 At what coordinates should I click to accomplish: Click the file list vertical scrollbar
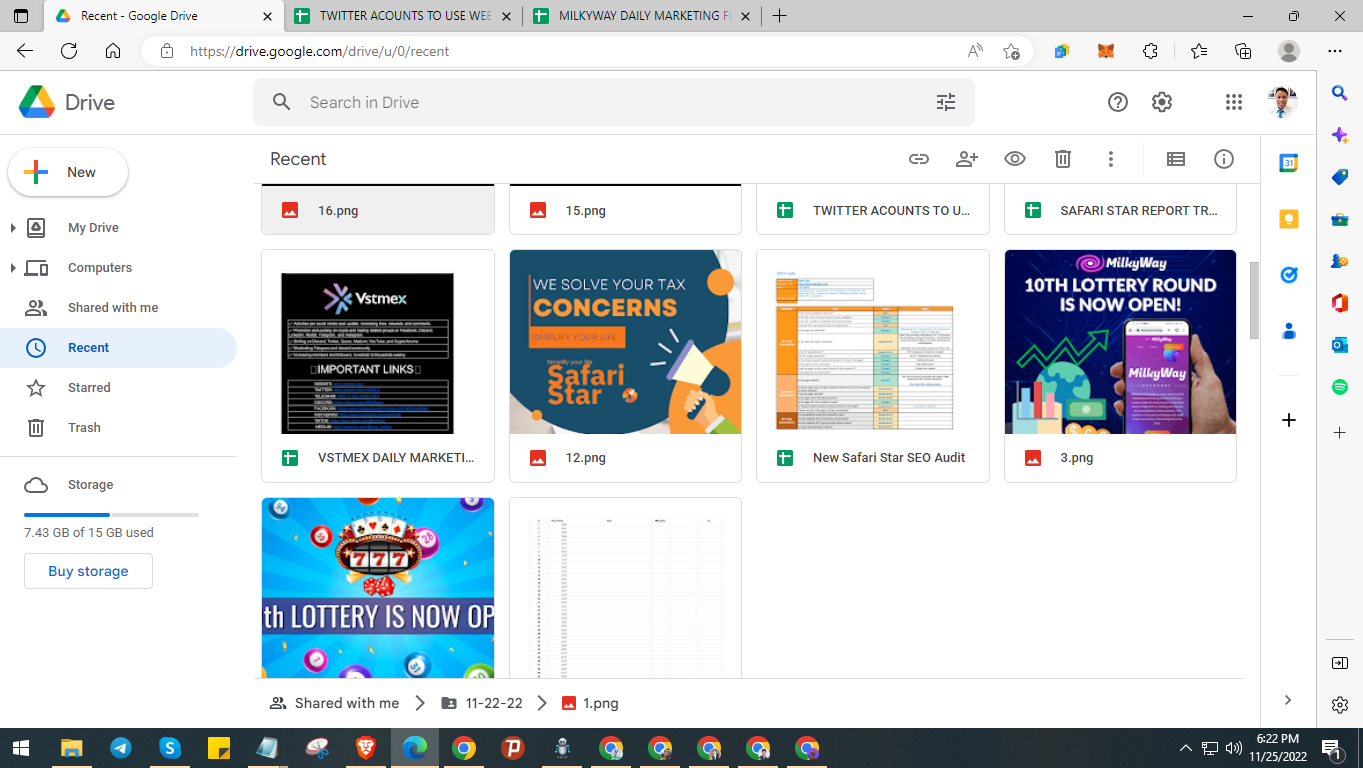[1254, 300]
